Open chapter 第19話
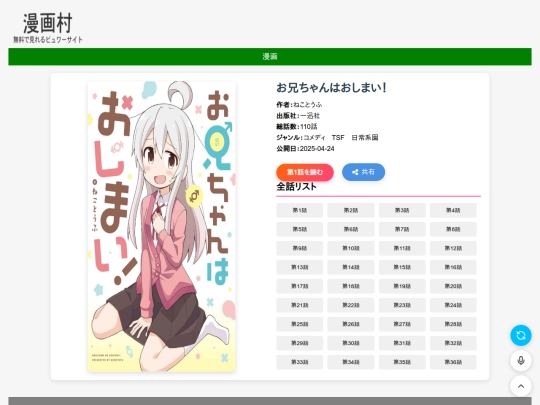Viewport: 540px width, 405px height. (x=402, y=286)
